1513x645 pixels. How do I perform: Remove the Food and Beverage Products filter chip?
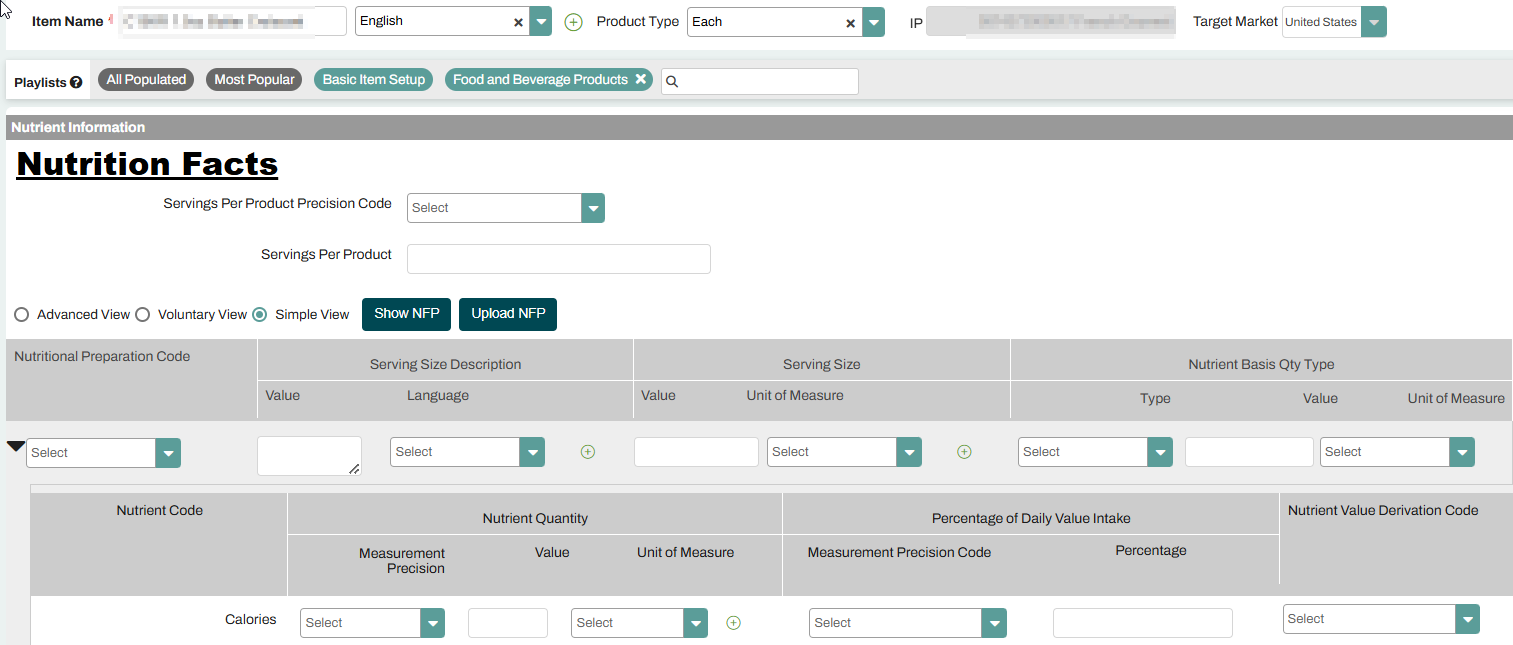[639, 78]
